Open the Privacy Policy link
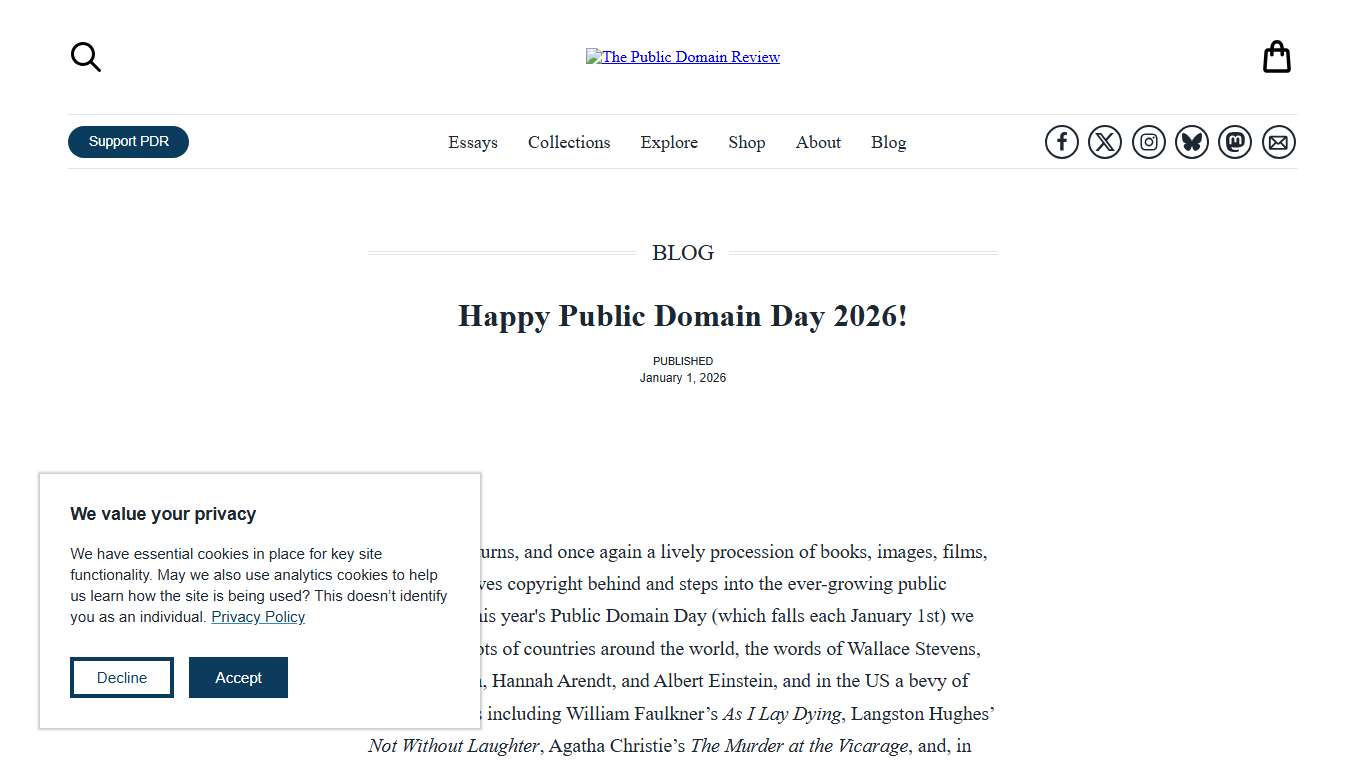Viewport: 1366px width, 768px height. click(257, 617)
